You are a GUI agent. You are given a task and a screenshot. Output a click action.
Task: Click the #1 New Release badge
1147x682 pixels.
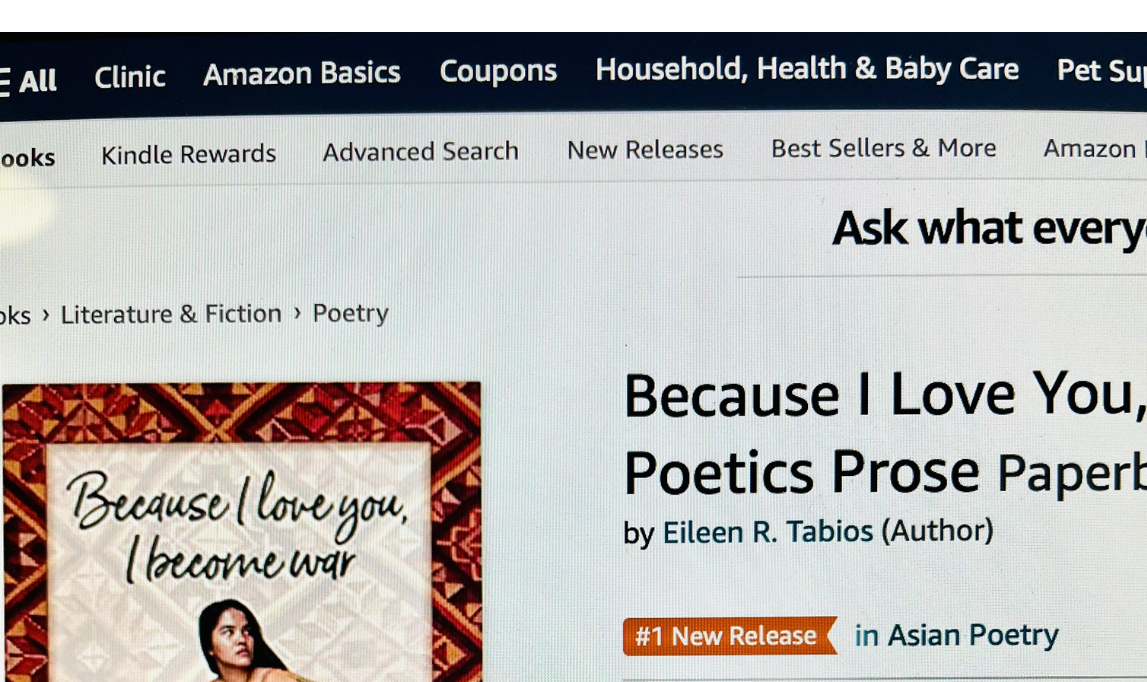click(x=729, y=636)
